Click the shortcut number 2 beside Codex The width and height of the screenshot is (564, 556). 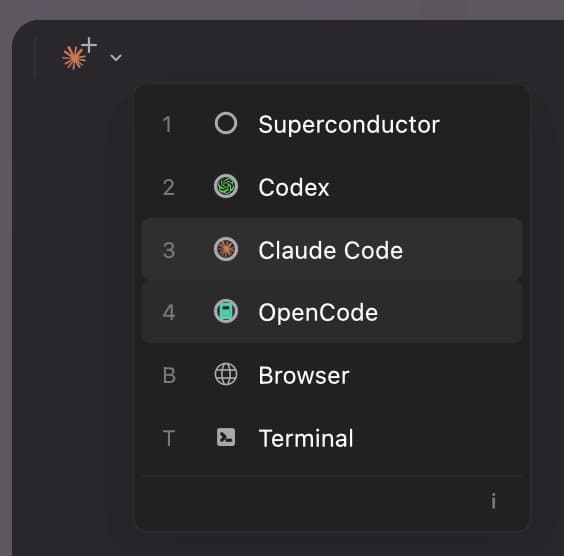point(169,187)
